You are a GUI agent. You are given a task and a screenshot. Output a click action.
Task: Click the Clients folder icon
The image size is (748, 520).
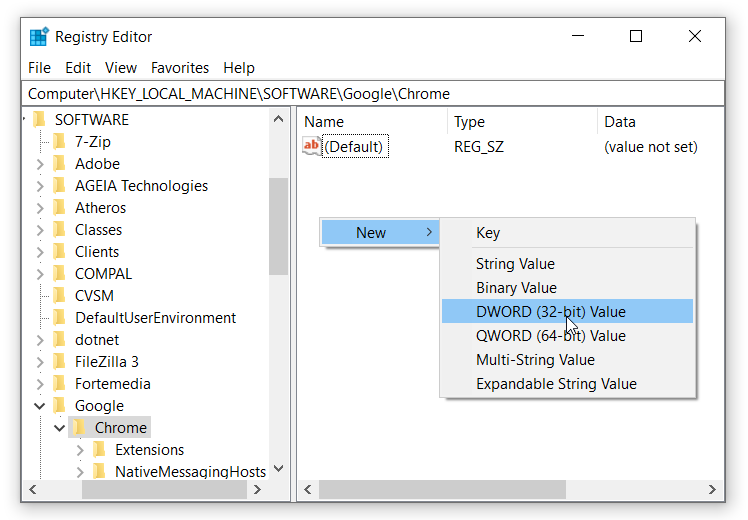pyautogui.click(x=60, y=251)
